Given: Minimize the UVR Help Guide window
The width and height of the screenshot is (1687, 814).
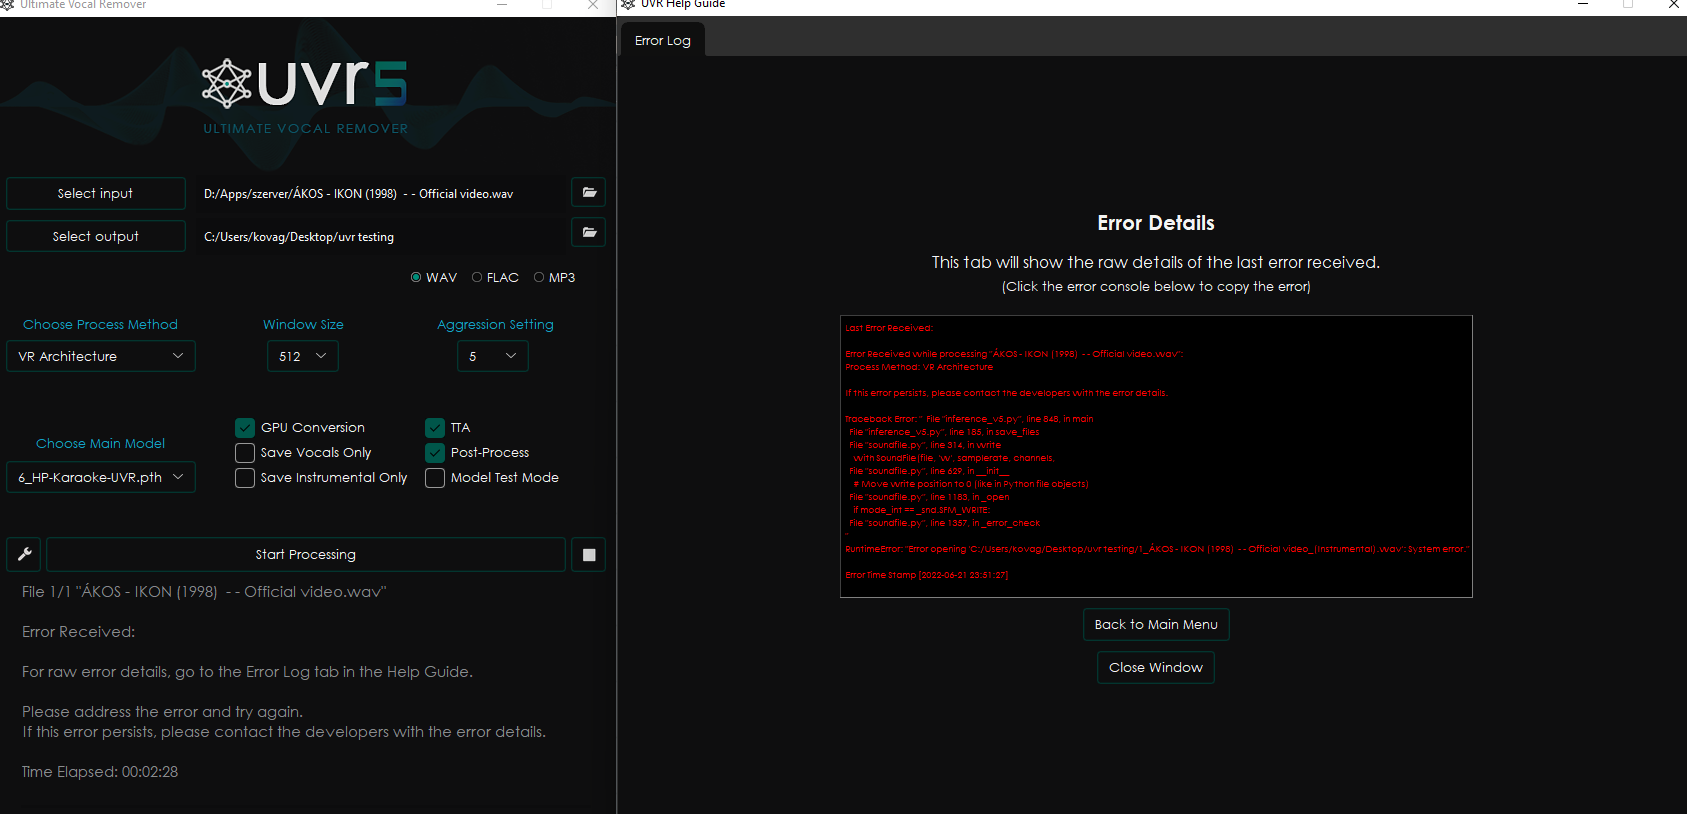Looking at the screenshot, I should click(1583, 5).
